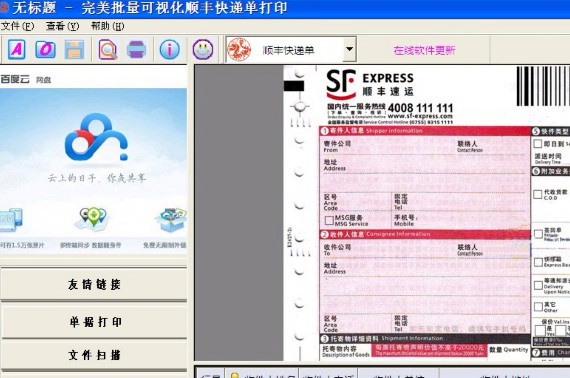
Task: Open the 查看(V) menu
Action: pos(63,26)
